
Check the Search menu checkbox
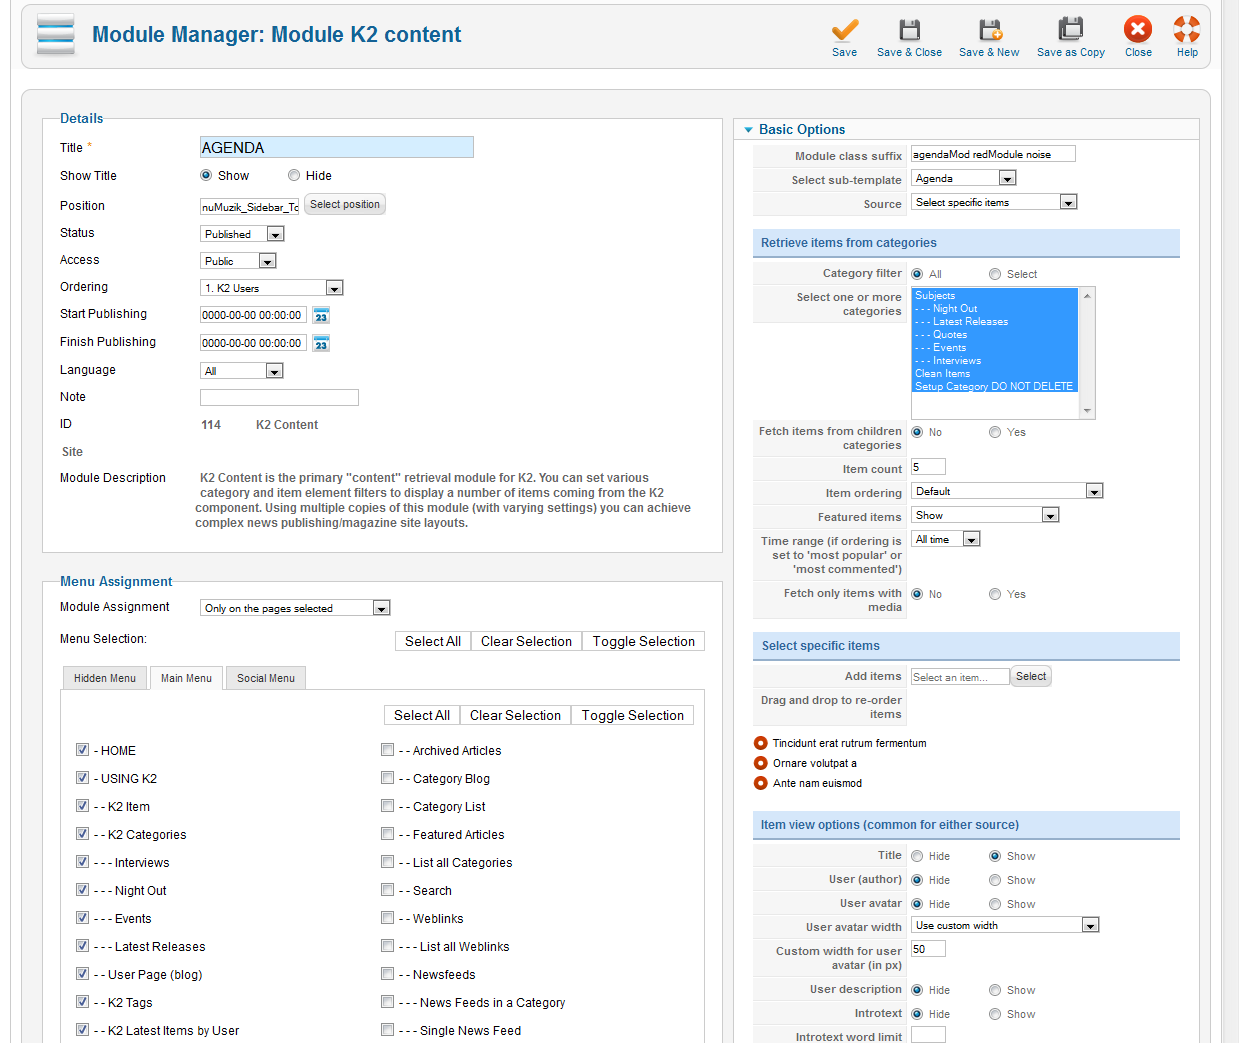point(387,890)
